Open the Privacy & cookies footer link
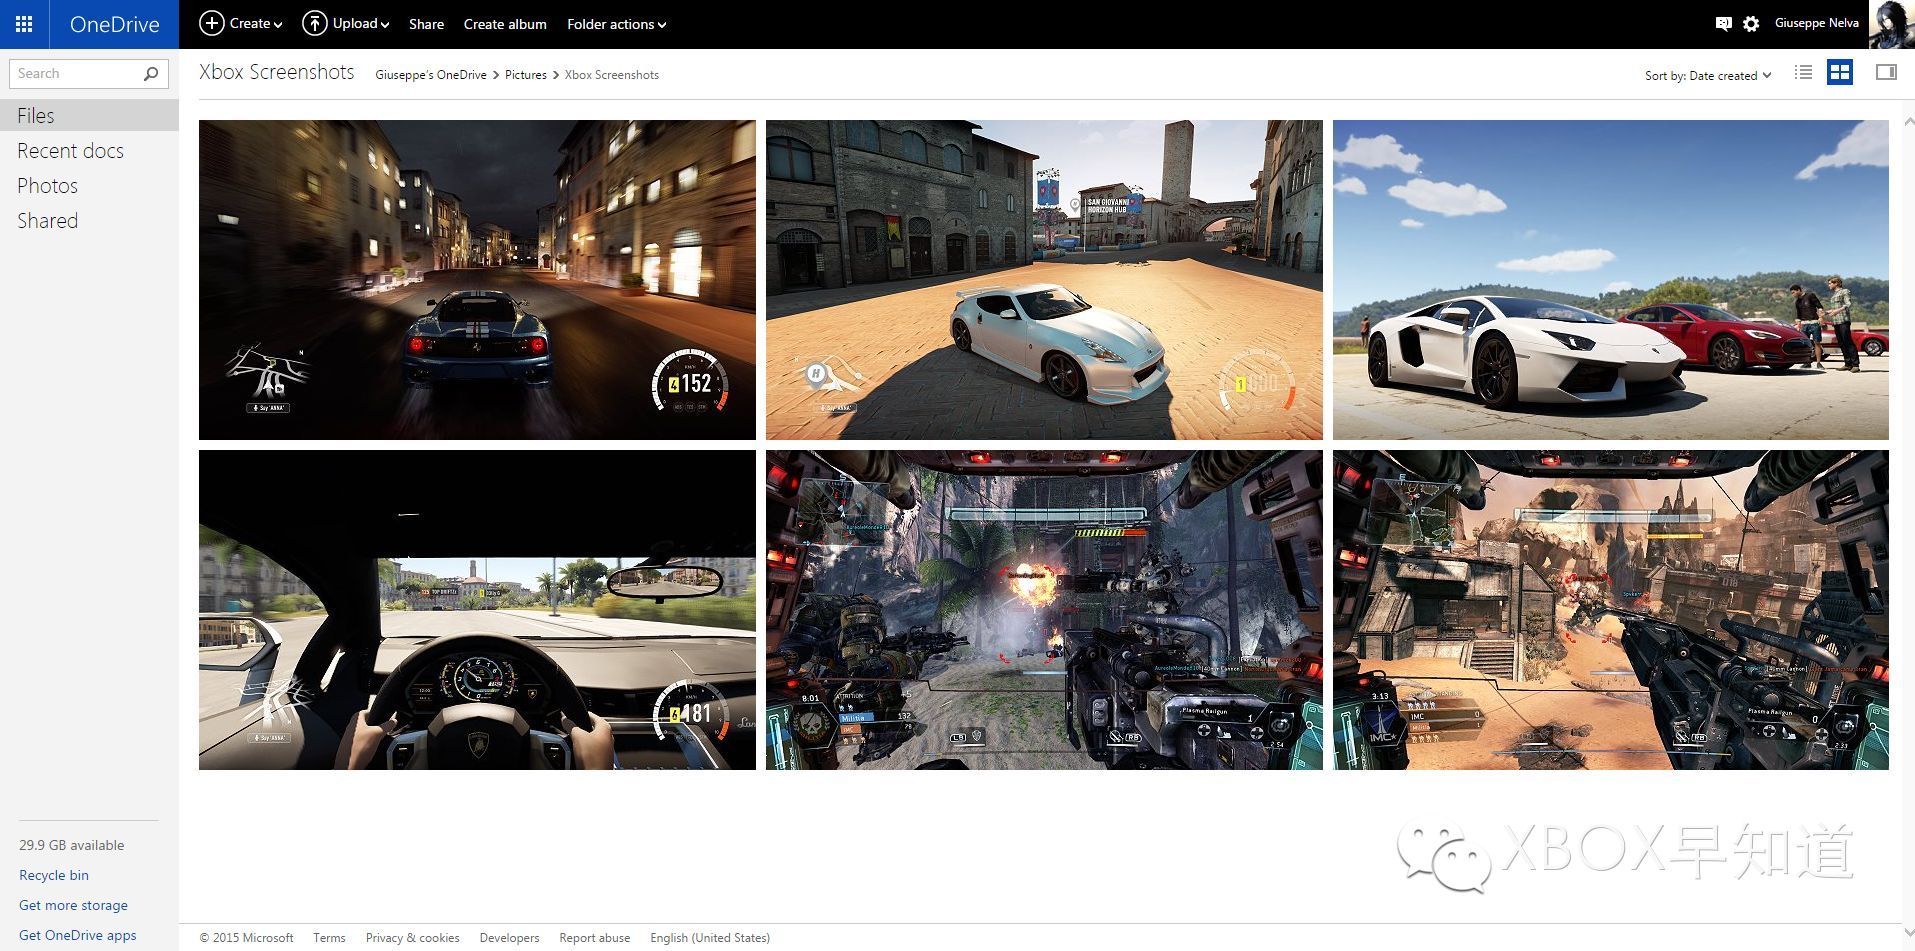Image resolution: width=1915 pixels, height=951 pixels. point(413,938)
